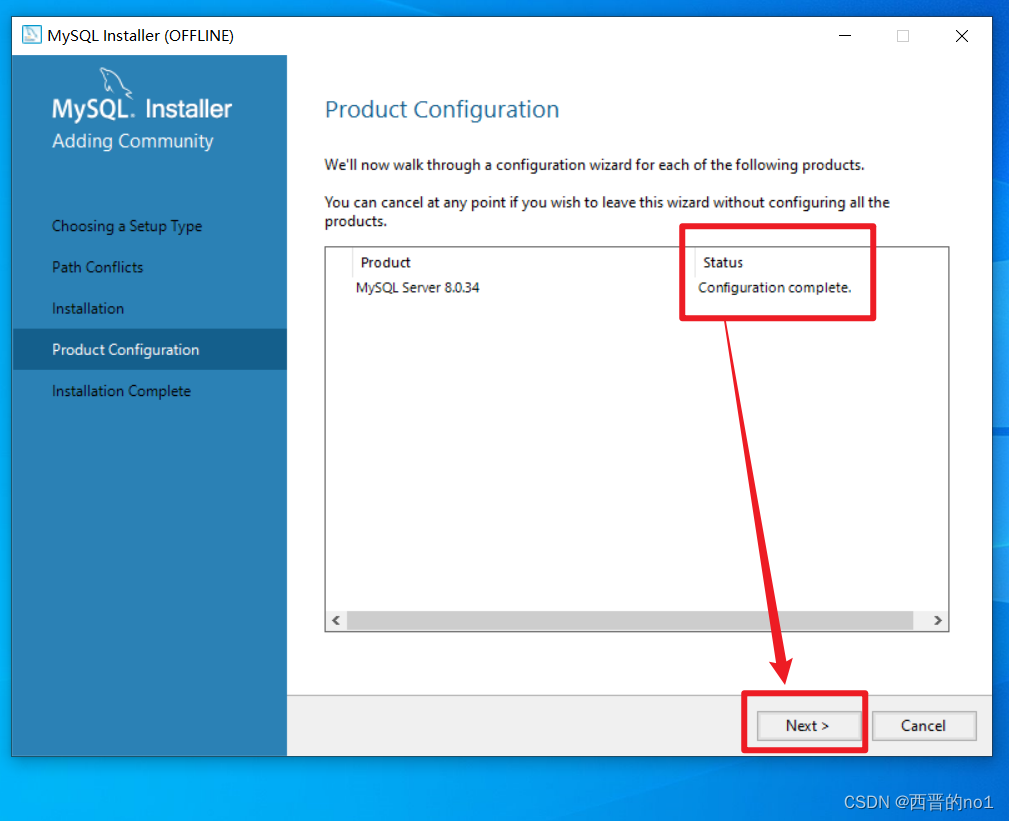Select the Choosing a Setup Type step
This screenshot has height=821, width=1009.
tap(127, 226)
